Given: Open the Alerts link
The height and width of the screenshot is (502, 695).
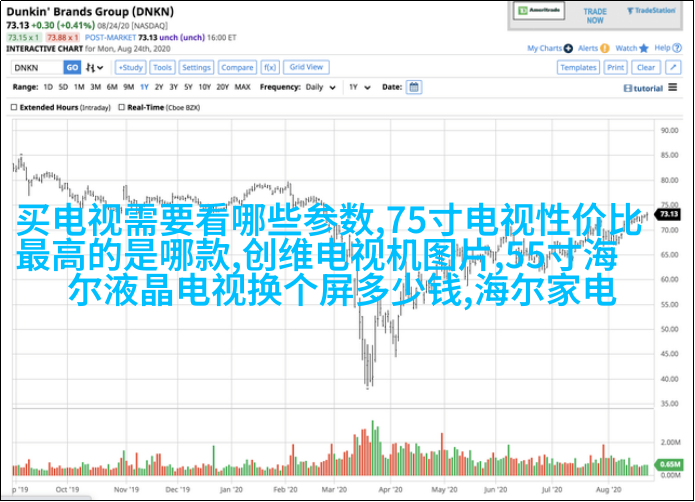Looking at the screenshot, I should pos(588,48).
